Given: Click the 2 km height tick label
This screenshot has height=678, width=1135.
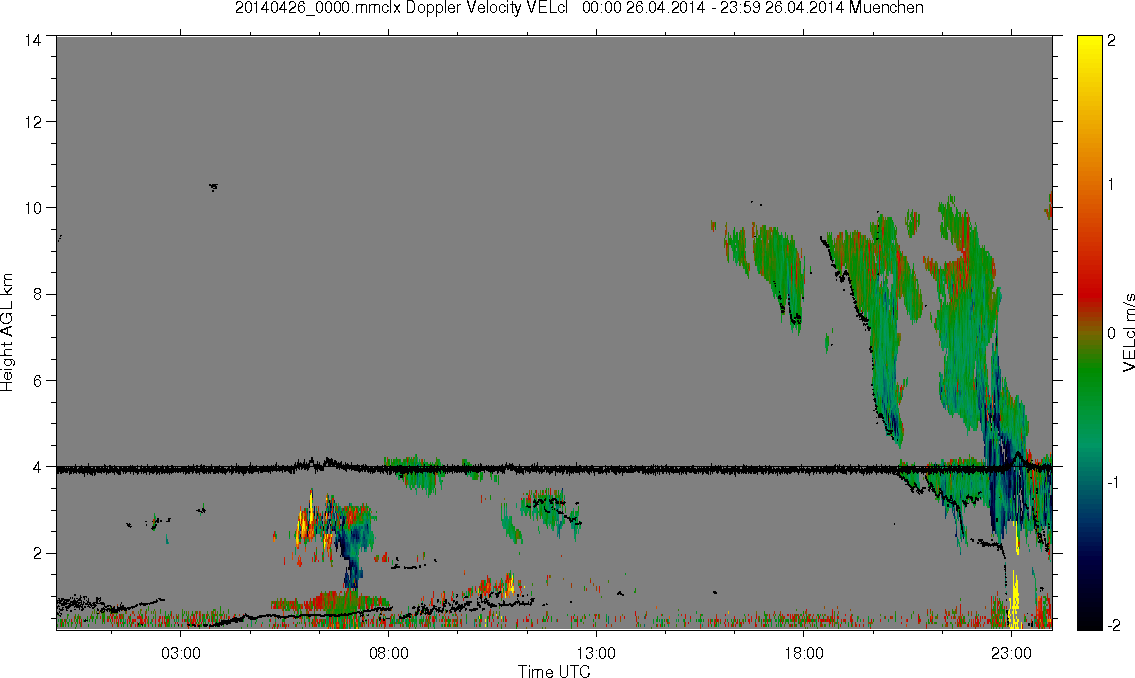Looking at the screenshot, I should (36, 554).
